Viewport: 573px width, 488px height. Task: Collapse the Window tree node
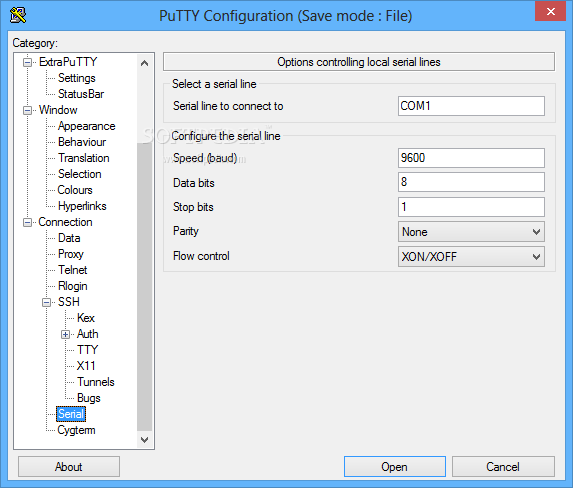coord(27,110)
